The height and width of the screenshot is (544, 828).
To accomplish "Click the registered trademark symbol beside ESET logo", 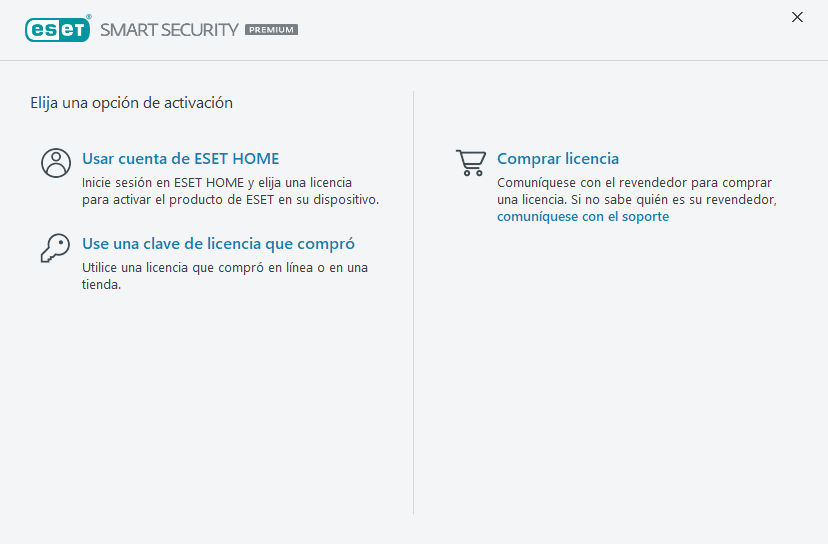I will [x=88, y=18].
